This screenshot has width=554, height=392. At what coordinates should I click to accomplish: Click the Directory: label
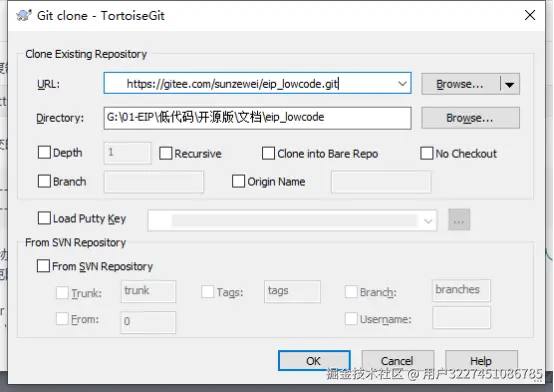[x=60, y=118]
